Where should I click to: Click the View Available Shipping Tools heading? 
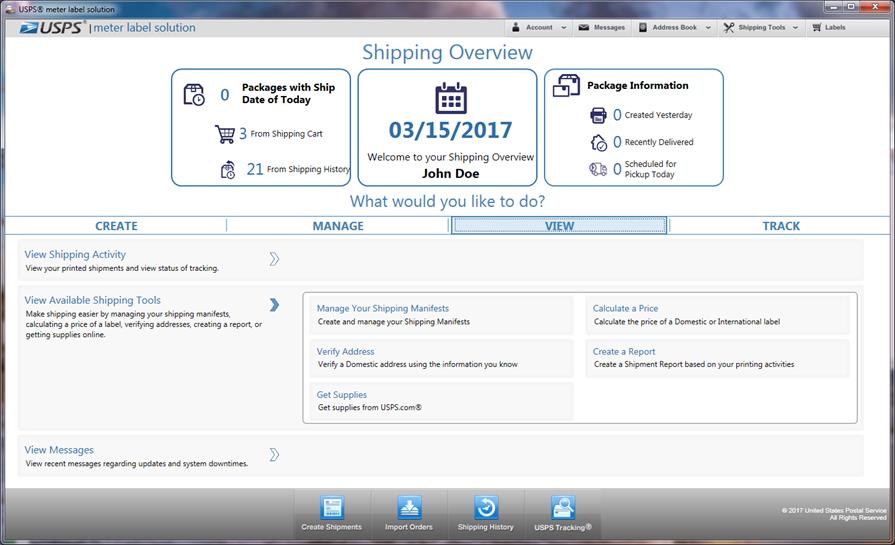pos(92,300)
